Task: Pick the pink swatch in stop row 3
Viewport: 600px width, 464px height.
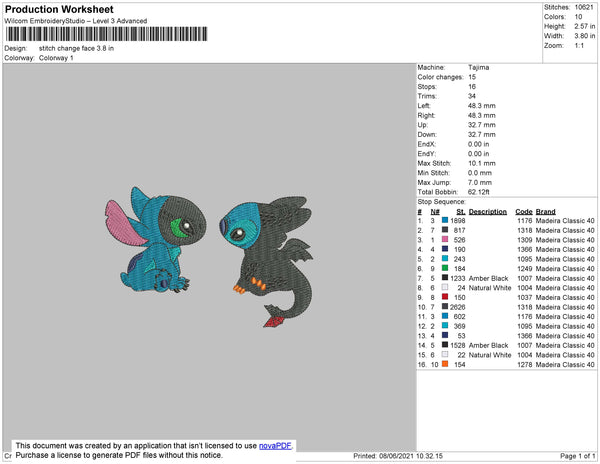Action: click(x=445, y=239)
